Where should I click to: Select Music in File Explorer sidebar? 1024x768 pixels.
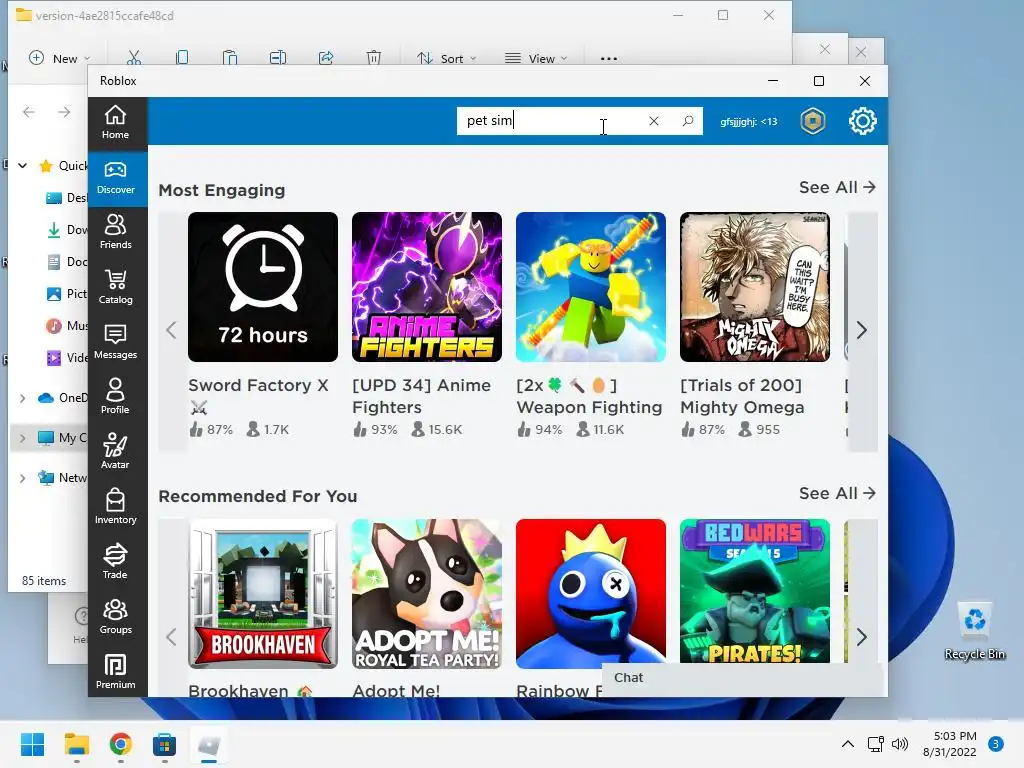point(67,325)
